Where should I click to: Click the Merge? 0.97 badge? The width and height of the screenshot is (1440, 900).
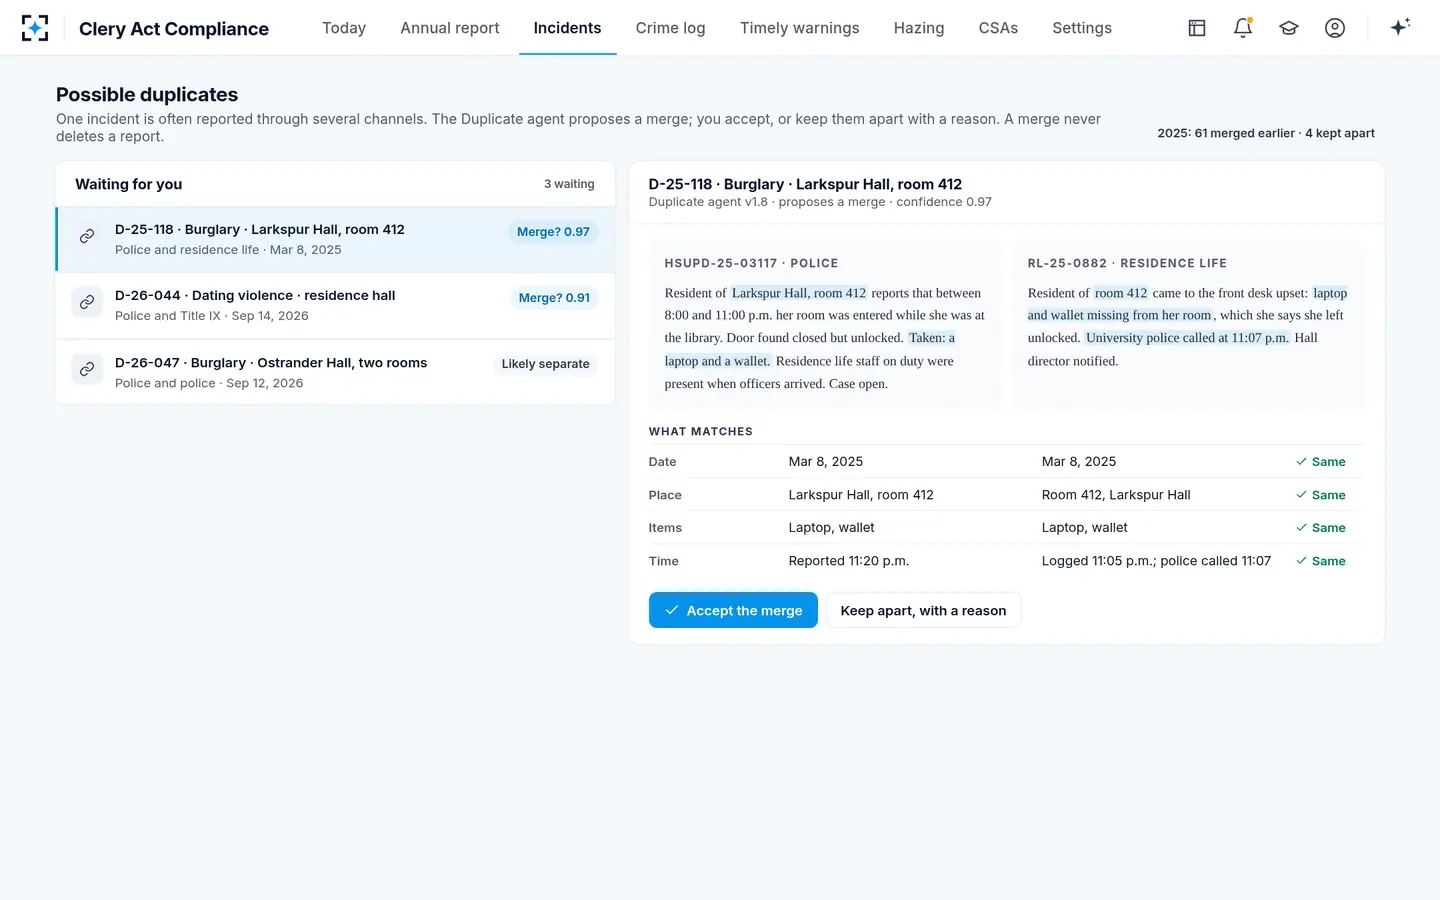[553, 232]
